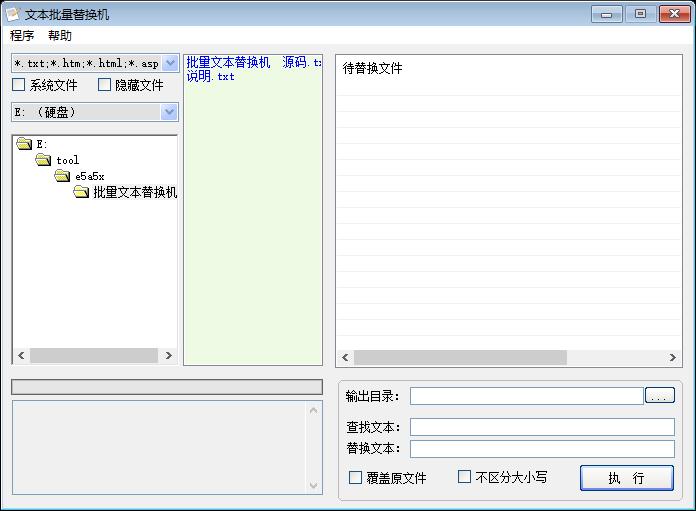Focus the 查找文本 input field
The width and height of the screenshot is (696, 511).
[542, 427]
